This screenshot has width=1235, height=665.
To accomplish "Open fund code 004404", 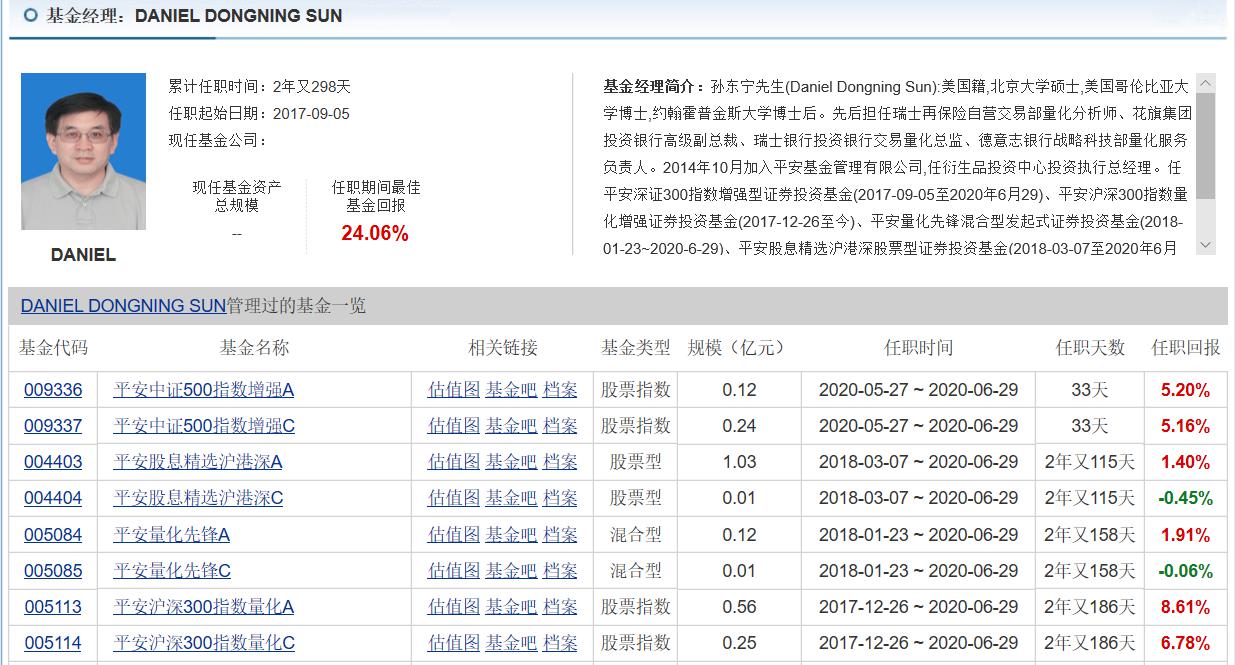I will point(53,498).
